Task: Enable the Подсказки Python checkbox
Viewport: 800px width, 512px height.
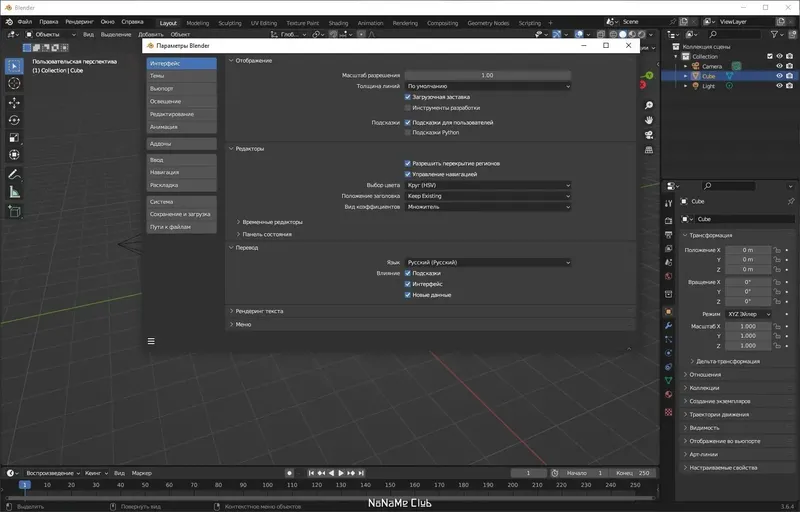Action: click(x=408, y=132)
